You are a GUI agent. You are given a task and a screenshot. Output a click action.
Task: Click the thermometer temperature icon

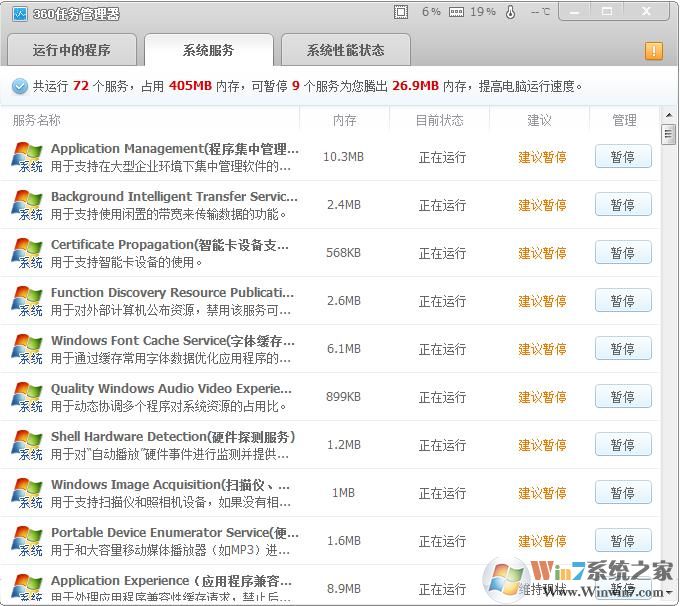(x=510, y=12)
